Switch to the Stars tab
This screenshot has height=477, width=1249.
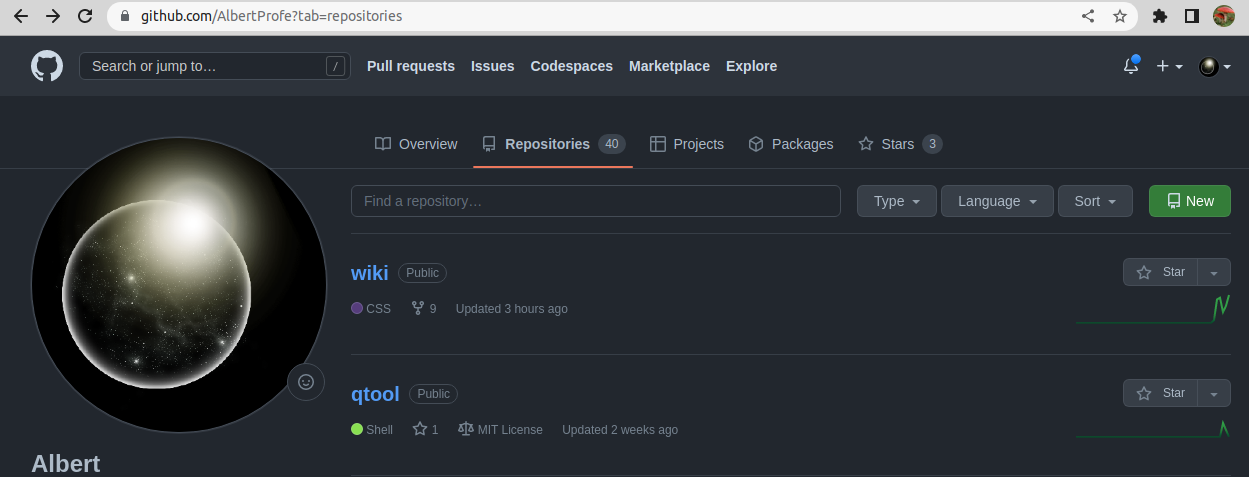tap(900, 144)
